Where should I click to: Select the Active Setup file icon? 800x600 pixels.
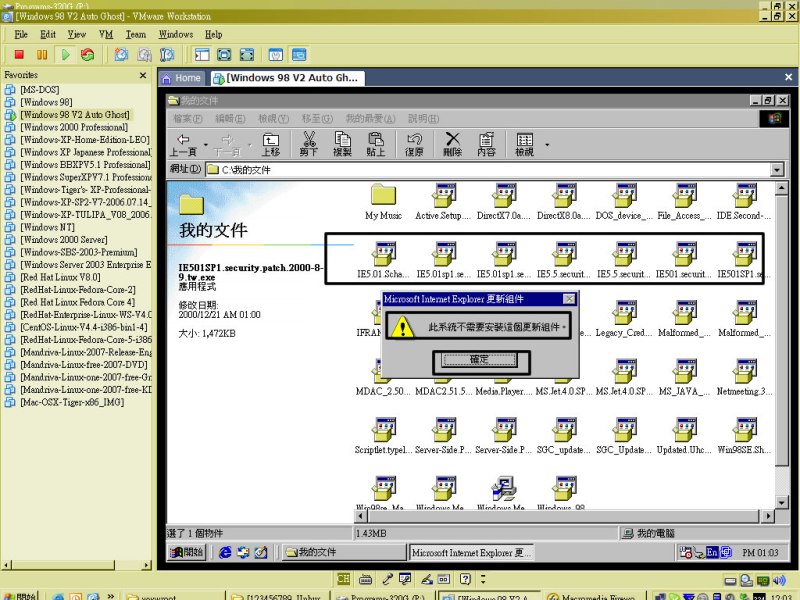click(443, 202)
